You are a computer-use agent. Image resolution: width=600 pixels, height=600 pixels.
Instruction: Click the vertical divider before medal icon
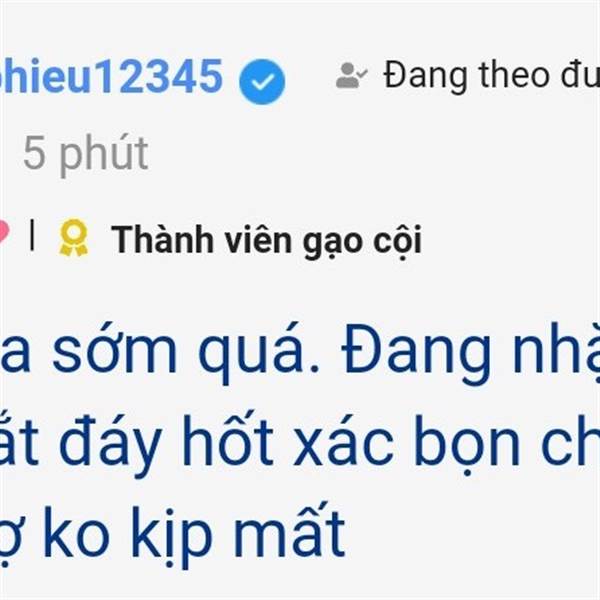[32, 235]
